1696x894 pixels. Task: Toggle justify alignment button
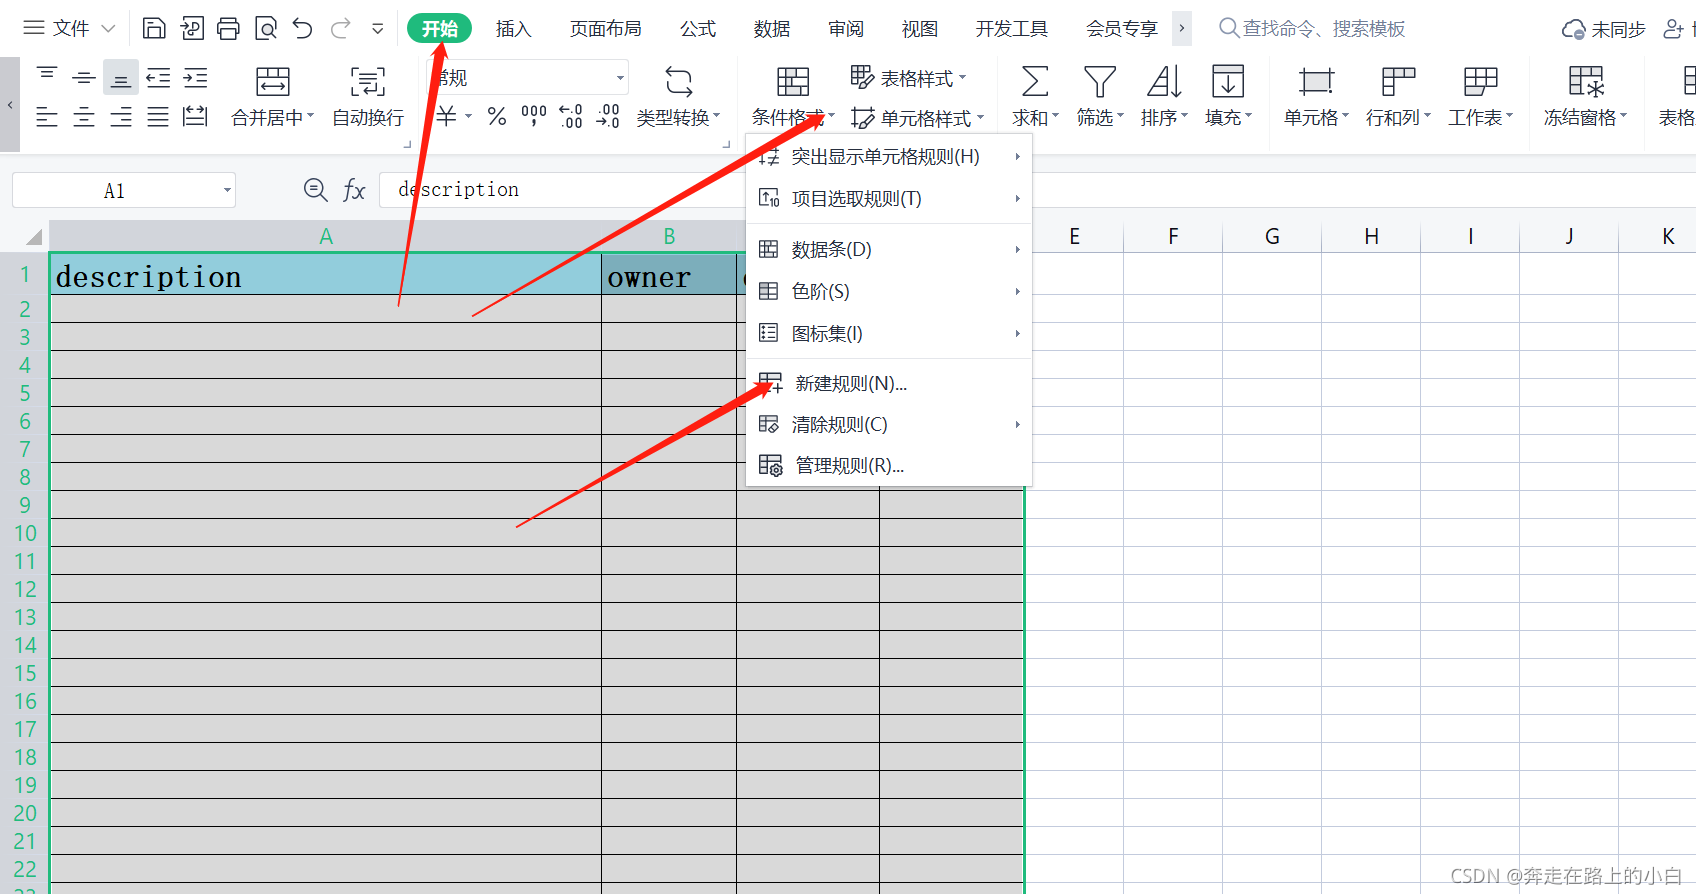click(x=158, y=117)
